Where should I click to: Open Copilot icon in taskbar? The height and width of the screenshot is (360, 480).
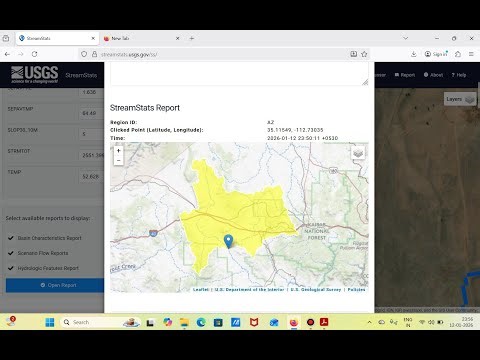tap(168, 322)
